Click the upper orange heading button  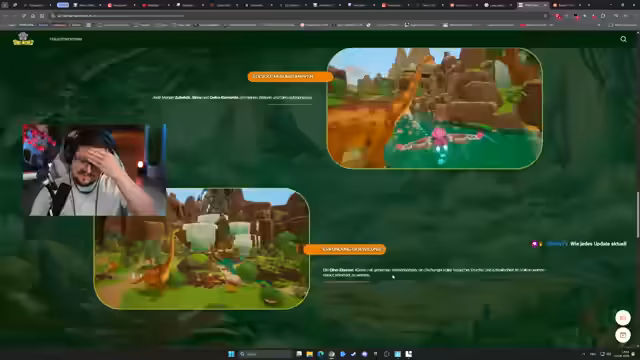point(290,76)
